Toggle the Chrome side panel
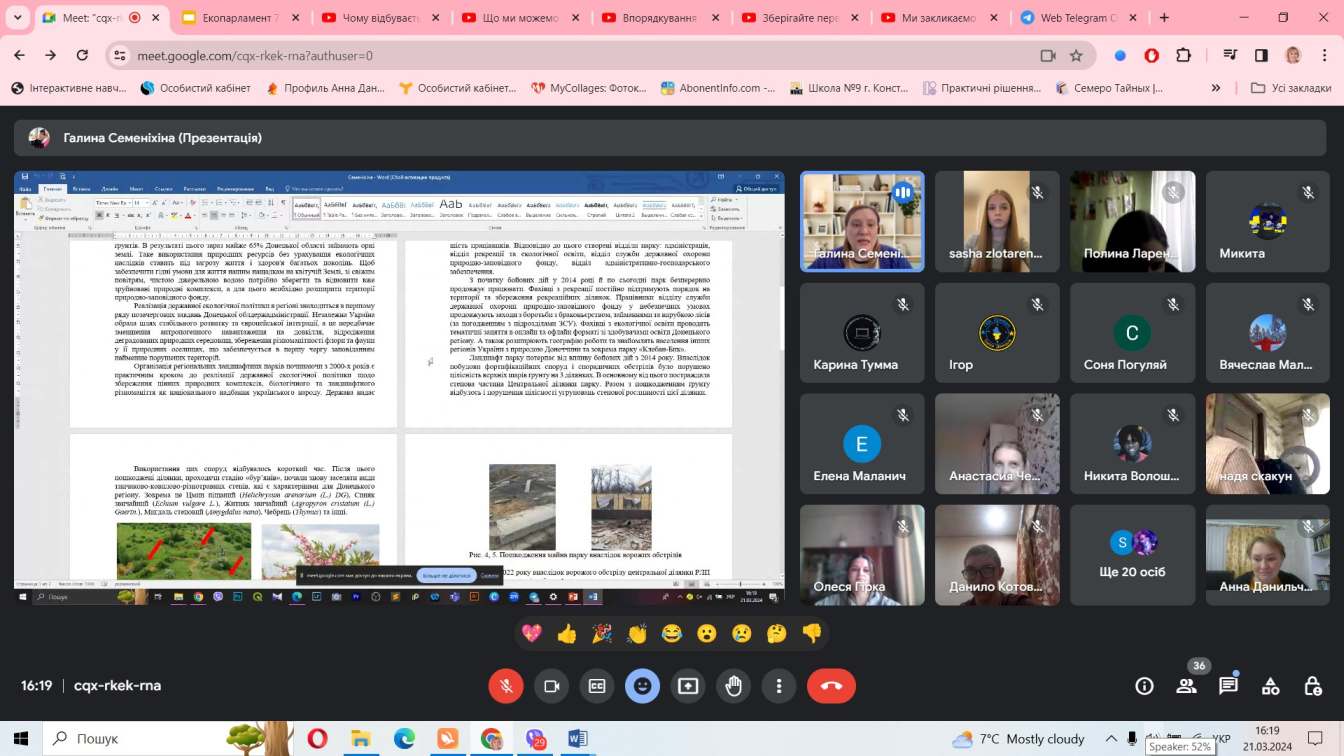 pos(1262,56)
